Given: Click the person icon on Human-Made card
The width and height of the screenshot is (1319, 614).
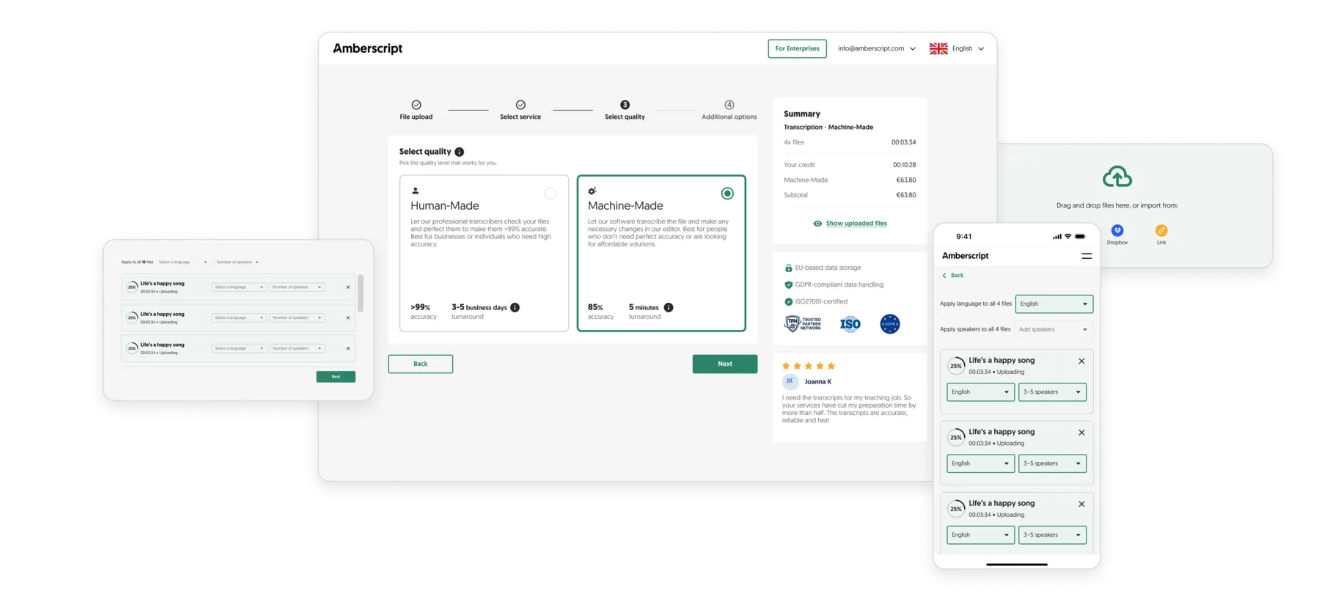Looking at the screenshot, I should coord(415,191).
